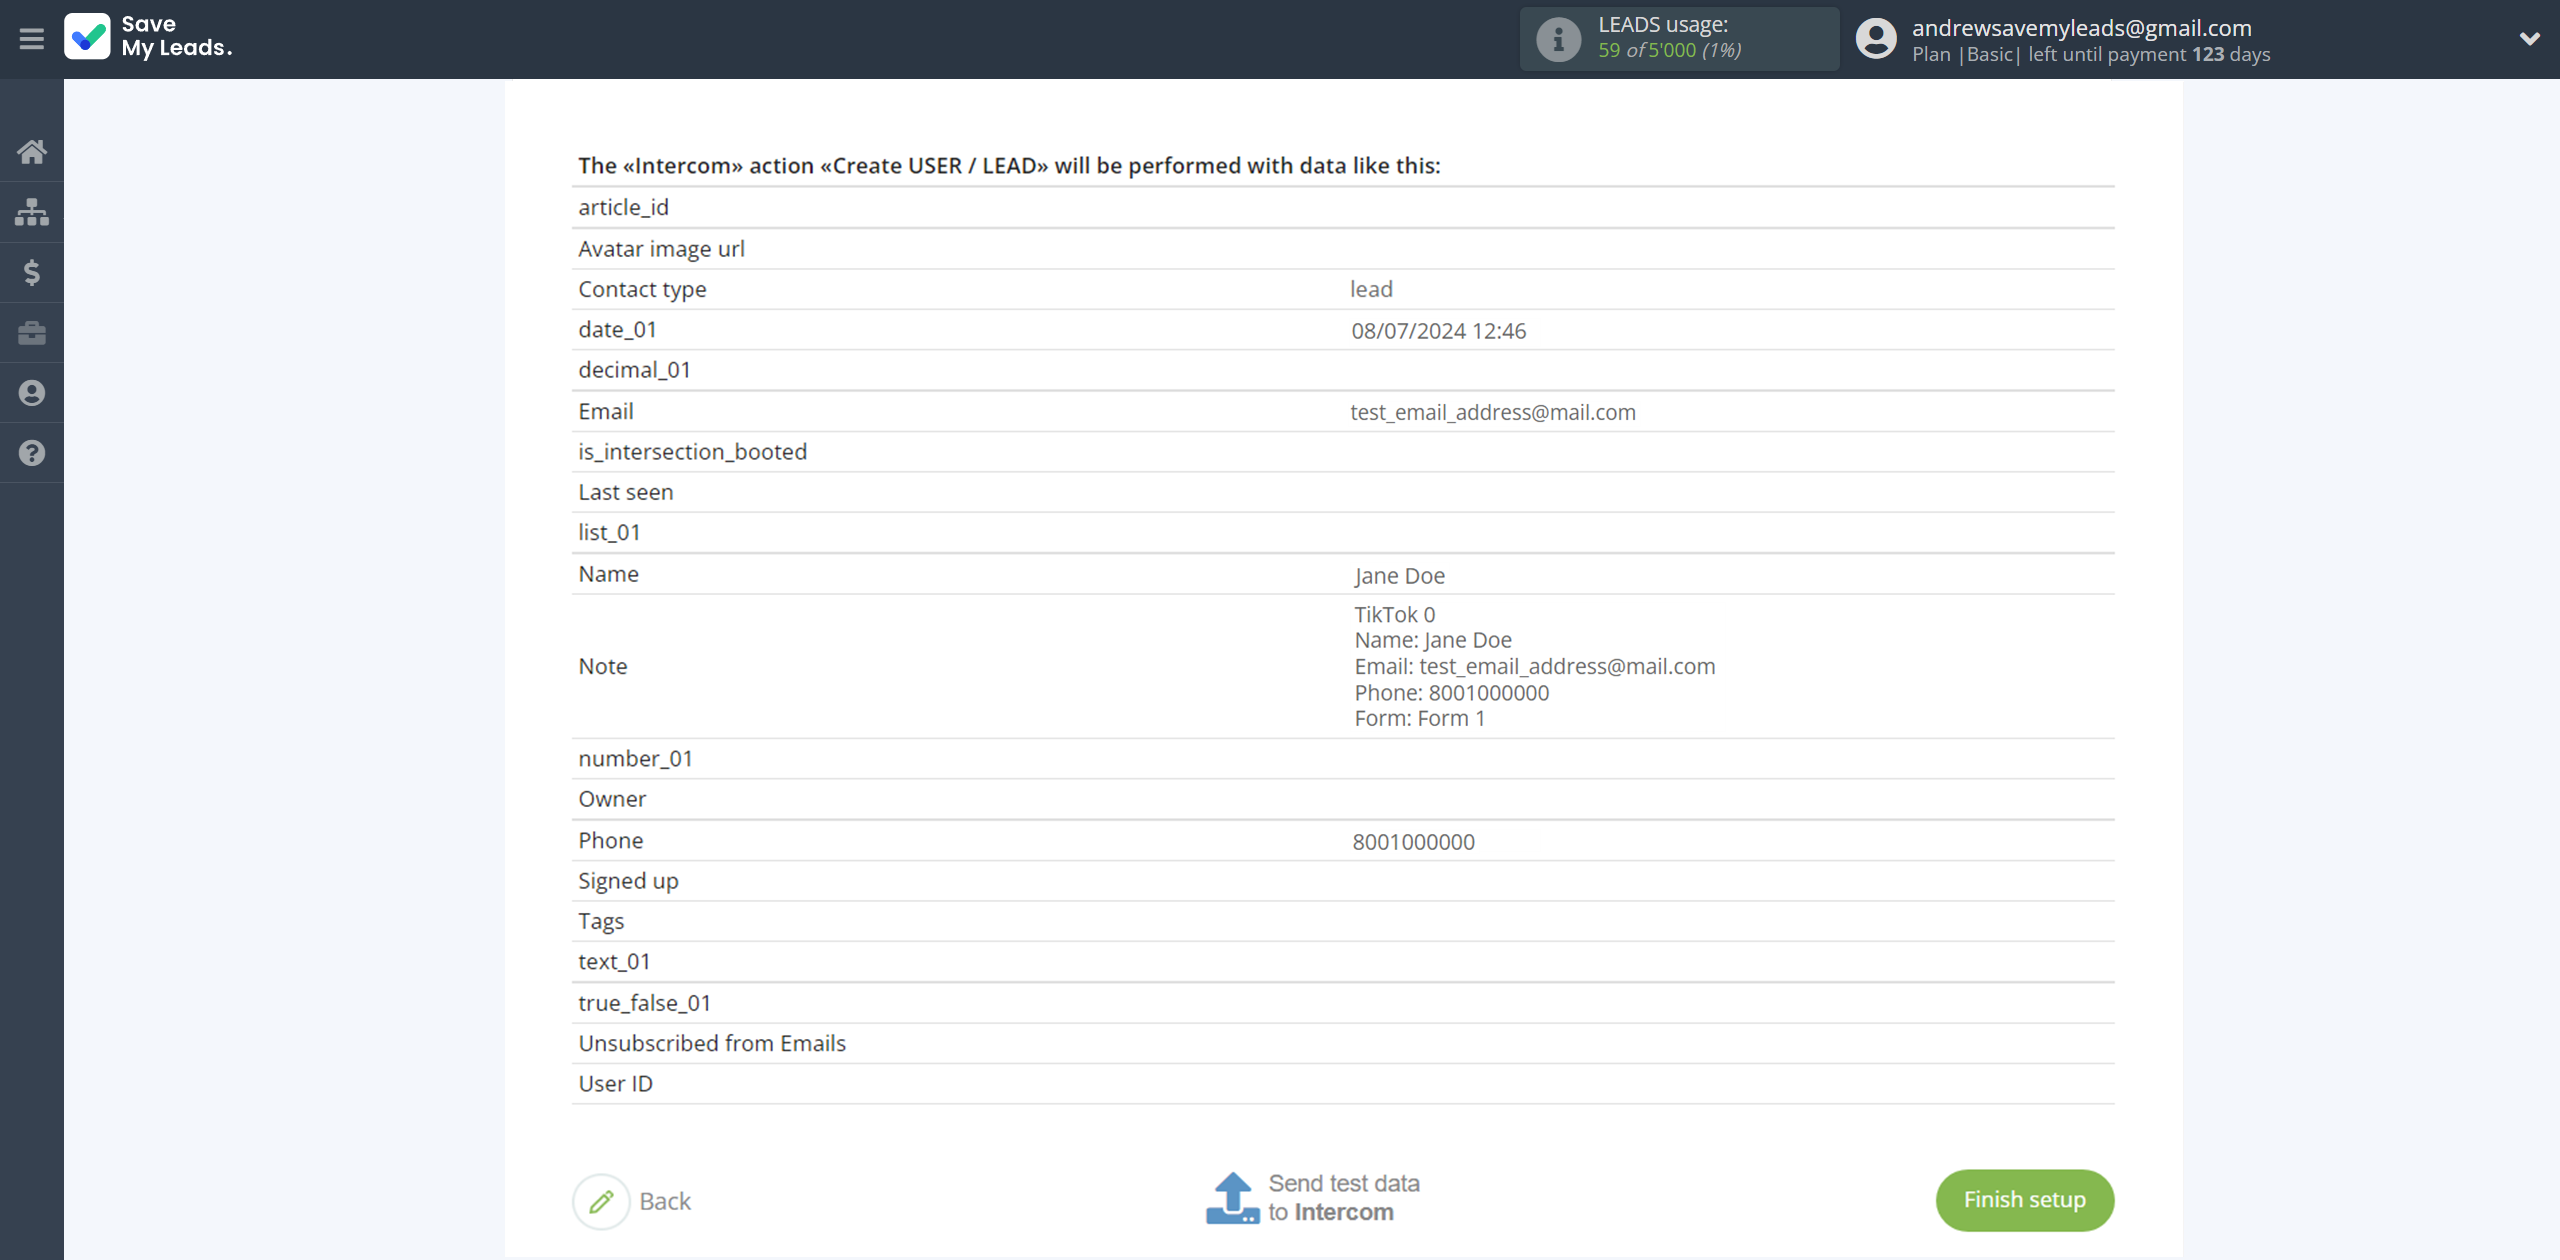
Task: Click LEADS usage 59 of 5'000 text
Action: (1669, 50)
